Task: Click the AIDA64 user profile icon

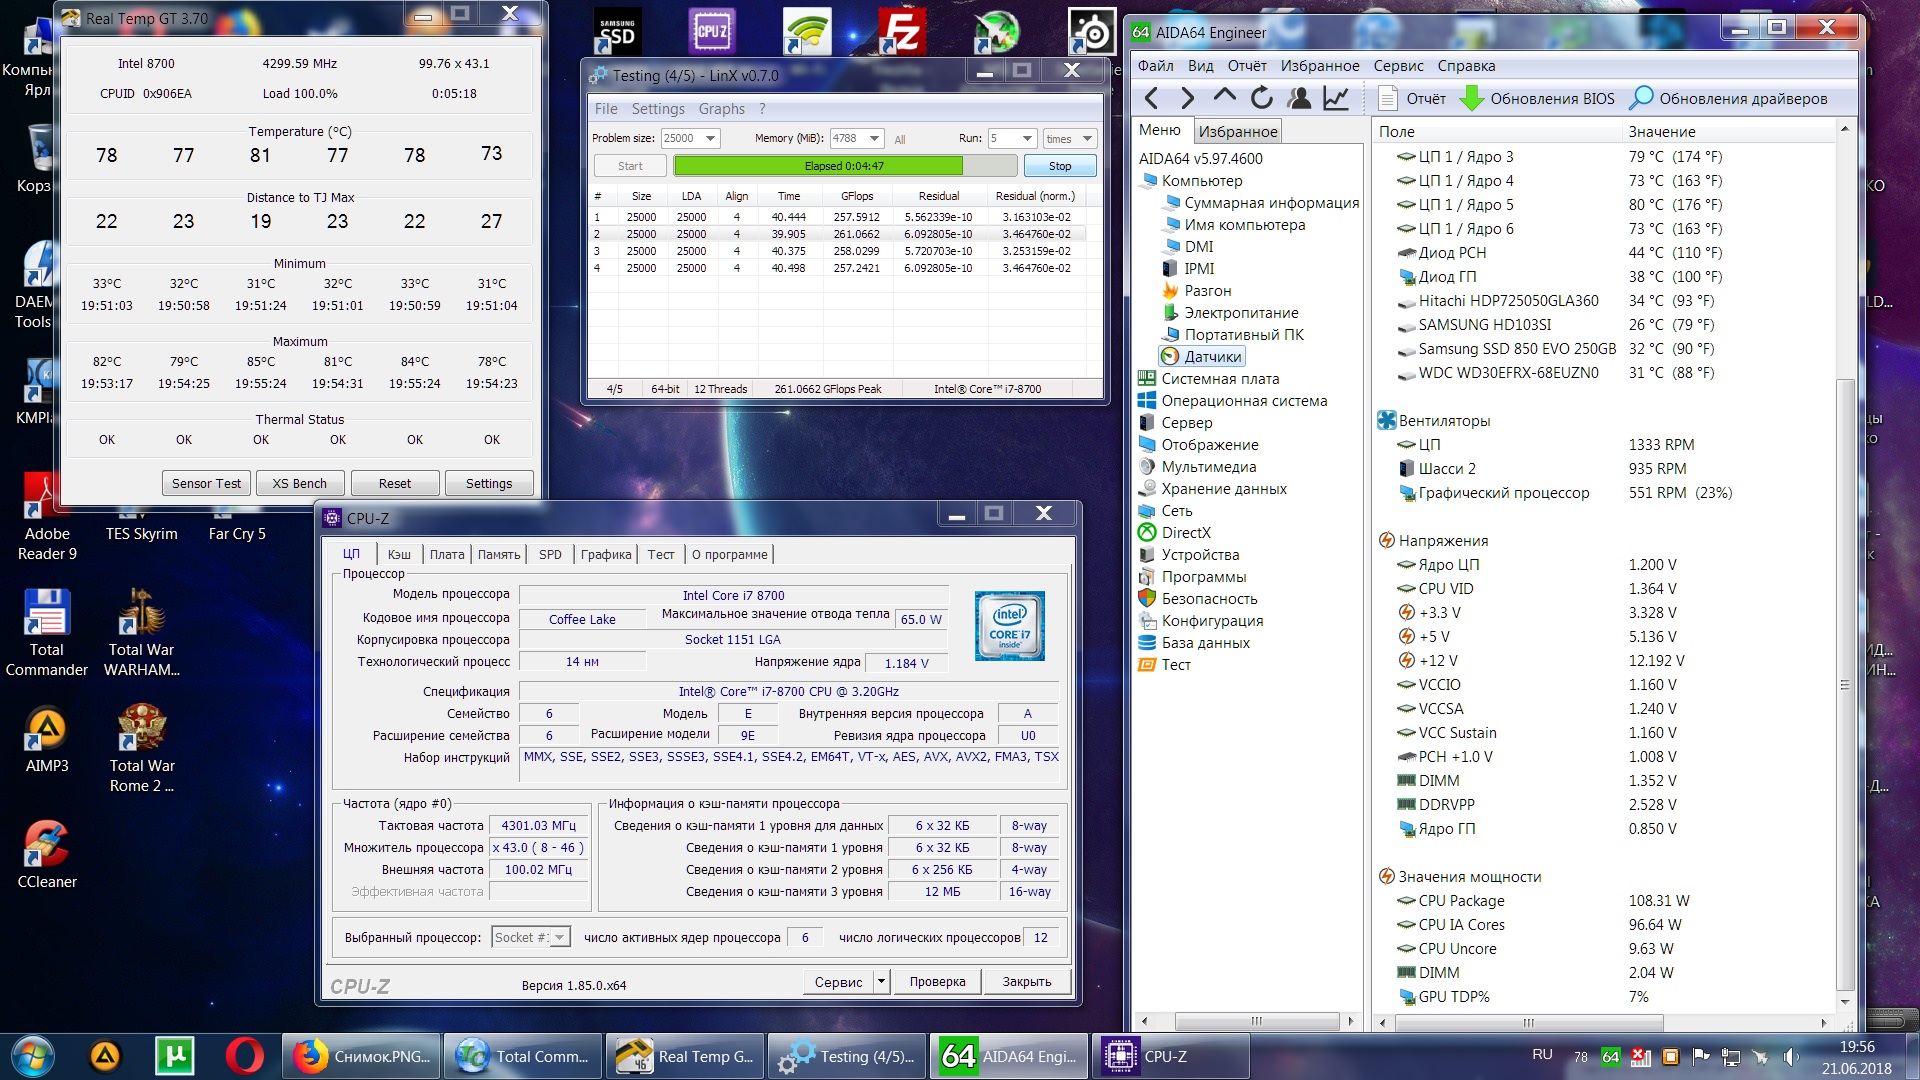Action: click(1299, 98)
